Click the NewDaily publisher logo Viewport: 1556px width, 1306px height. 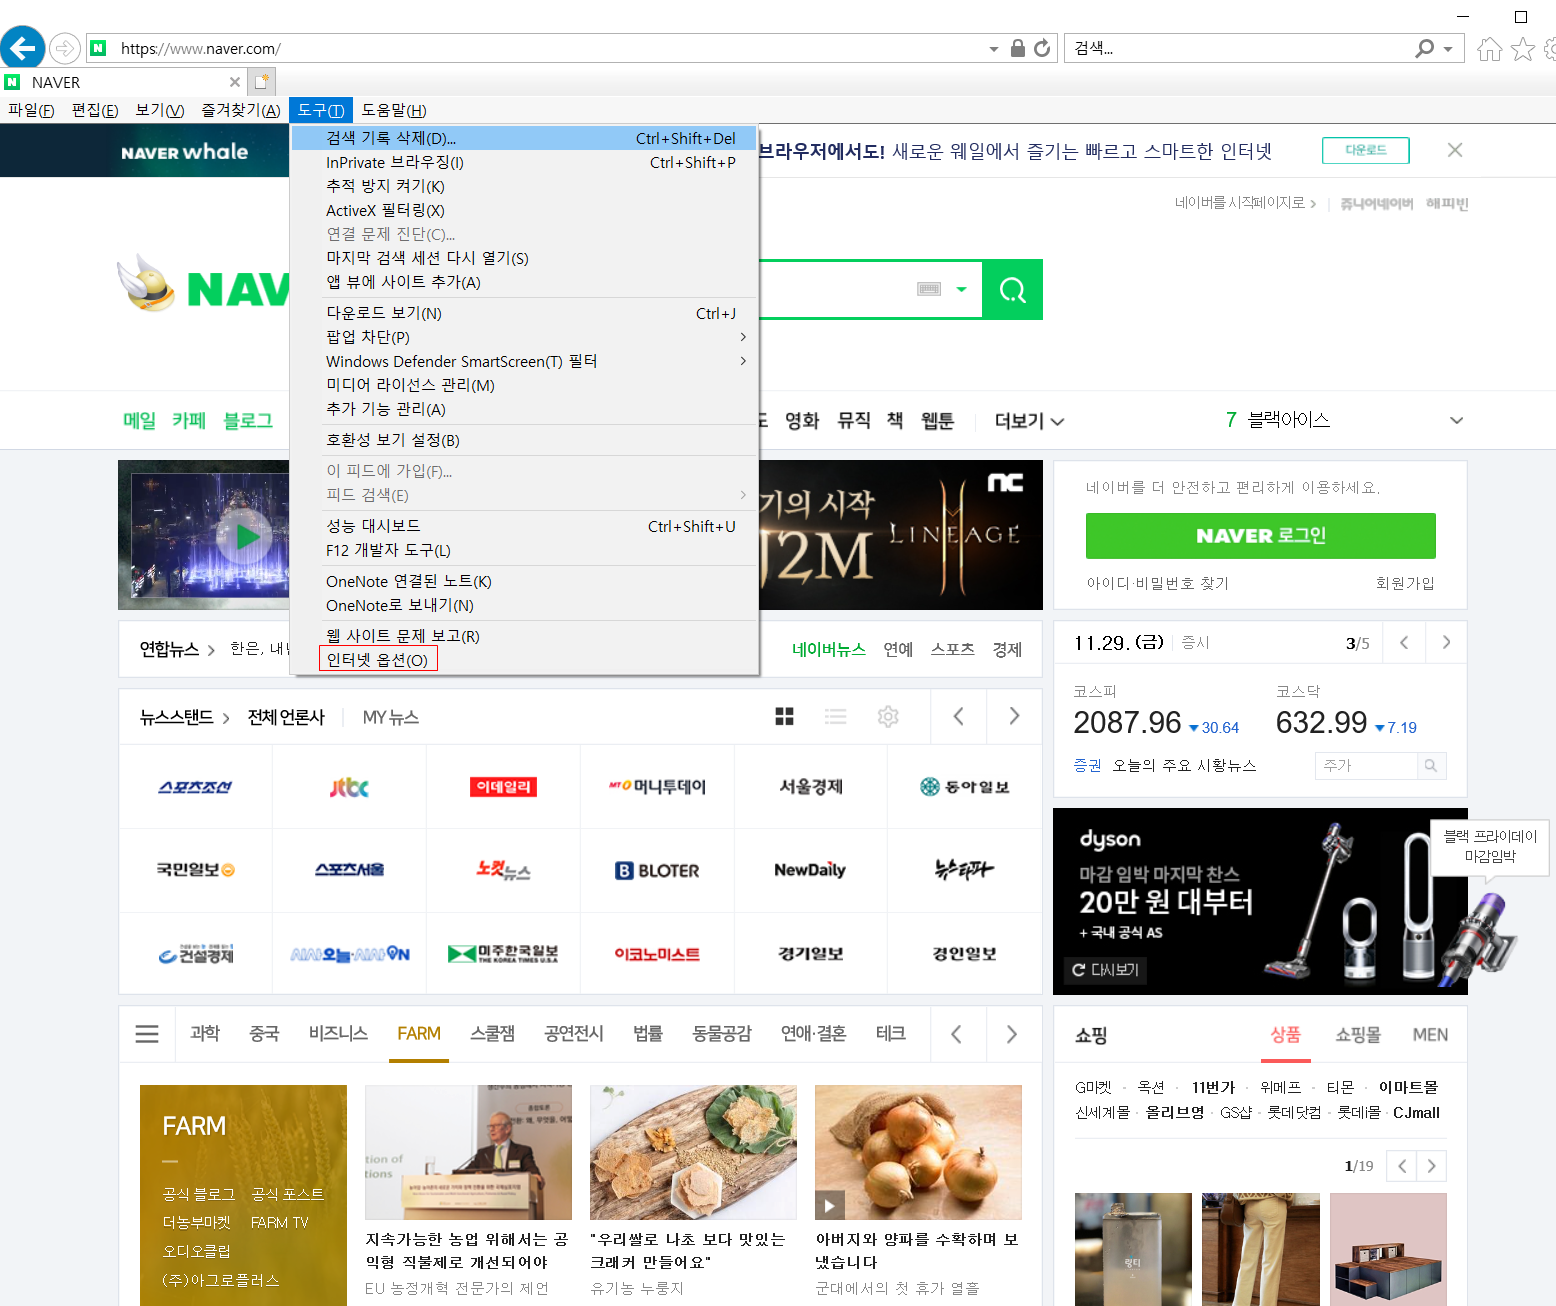[x=810, y=870]
